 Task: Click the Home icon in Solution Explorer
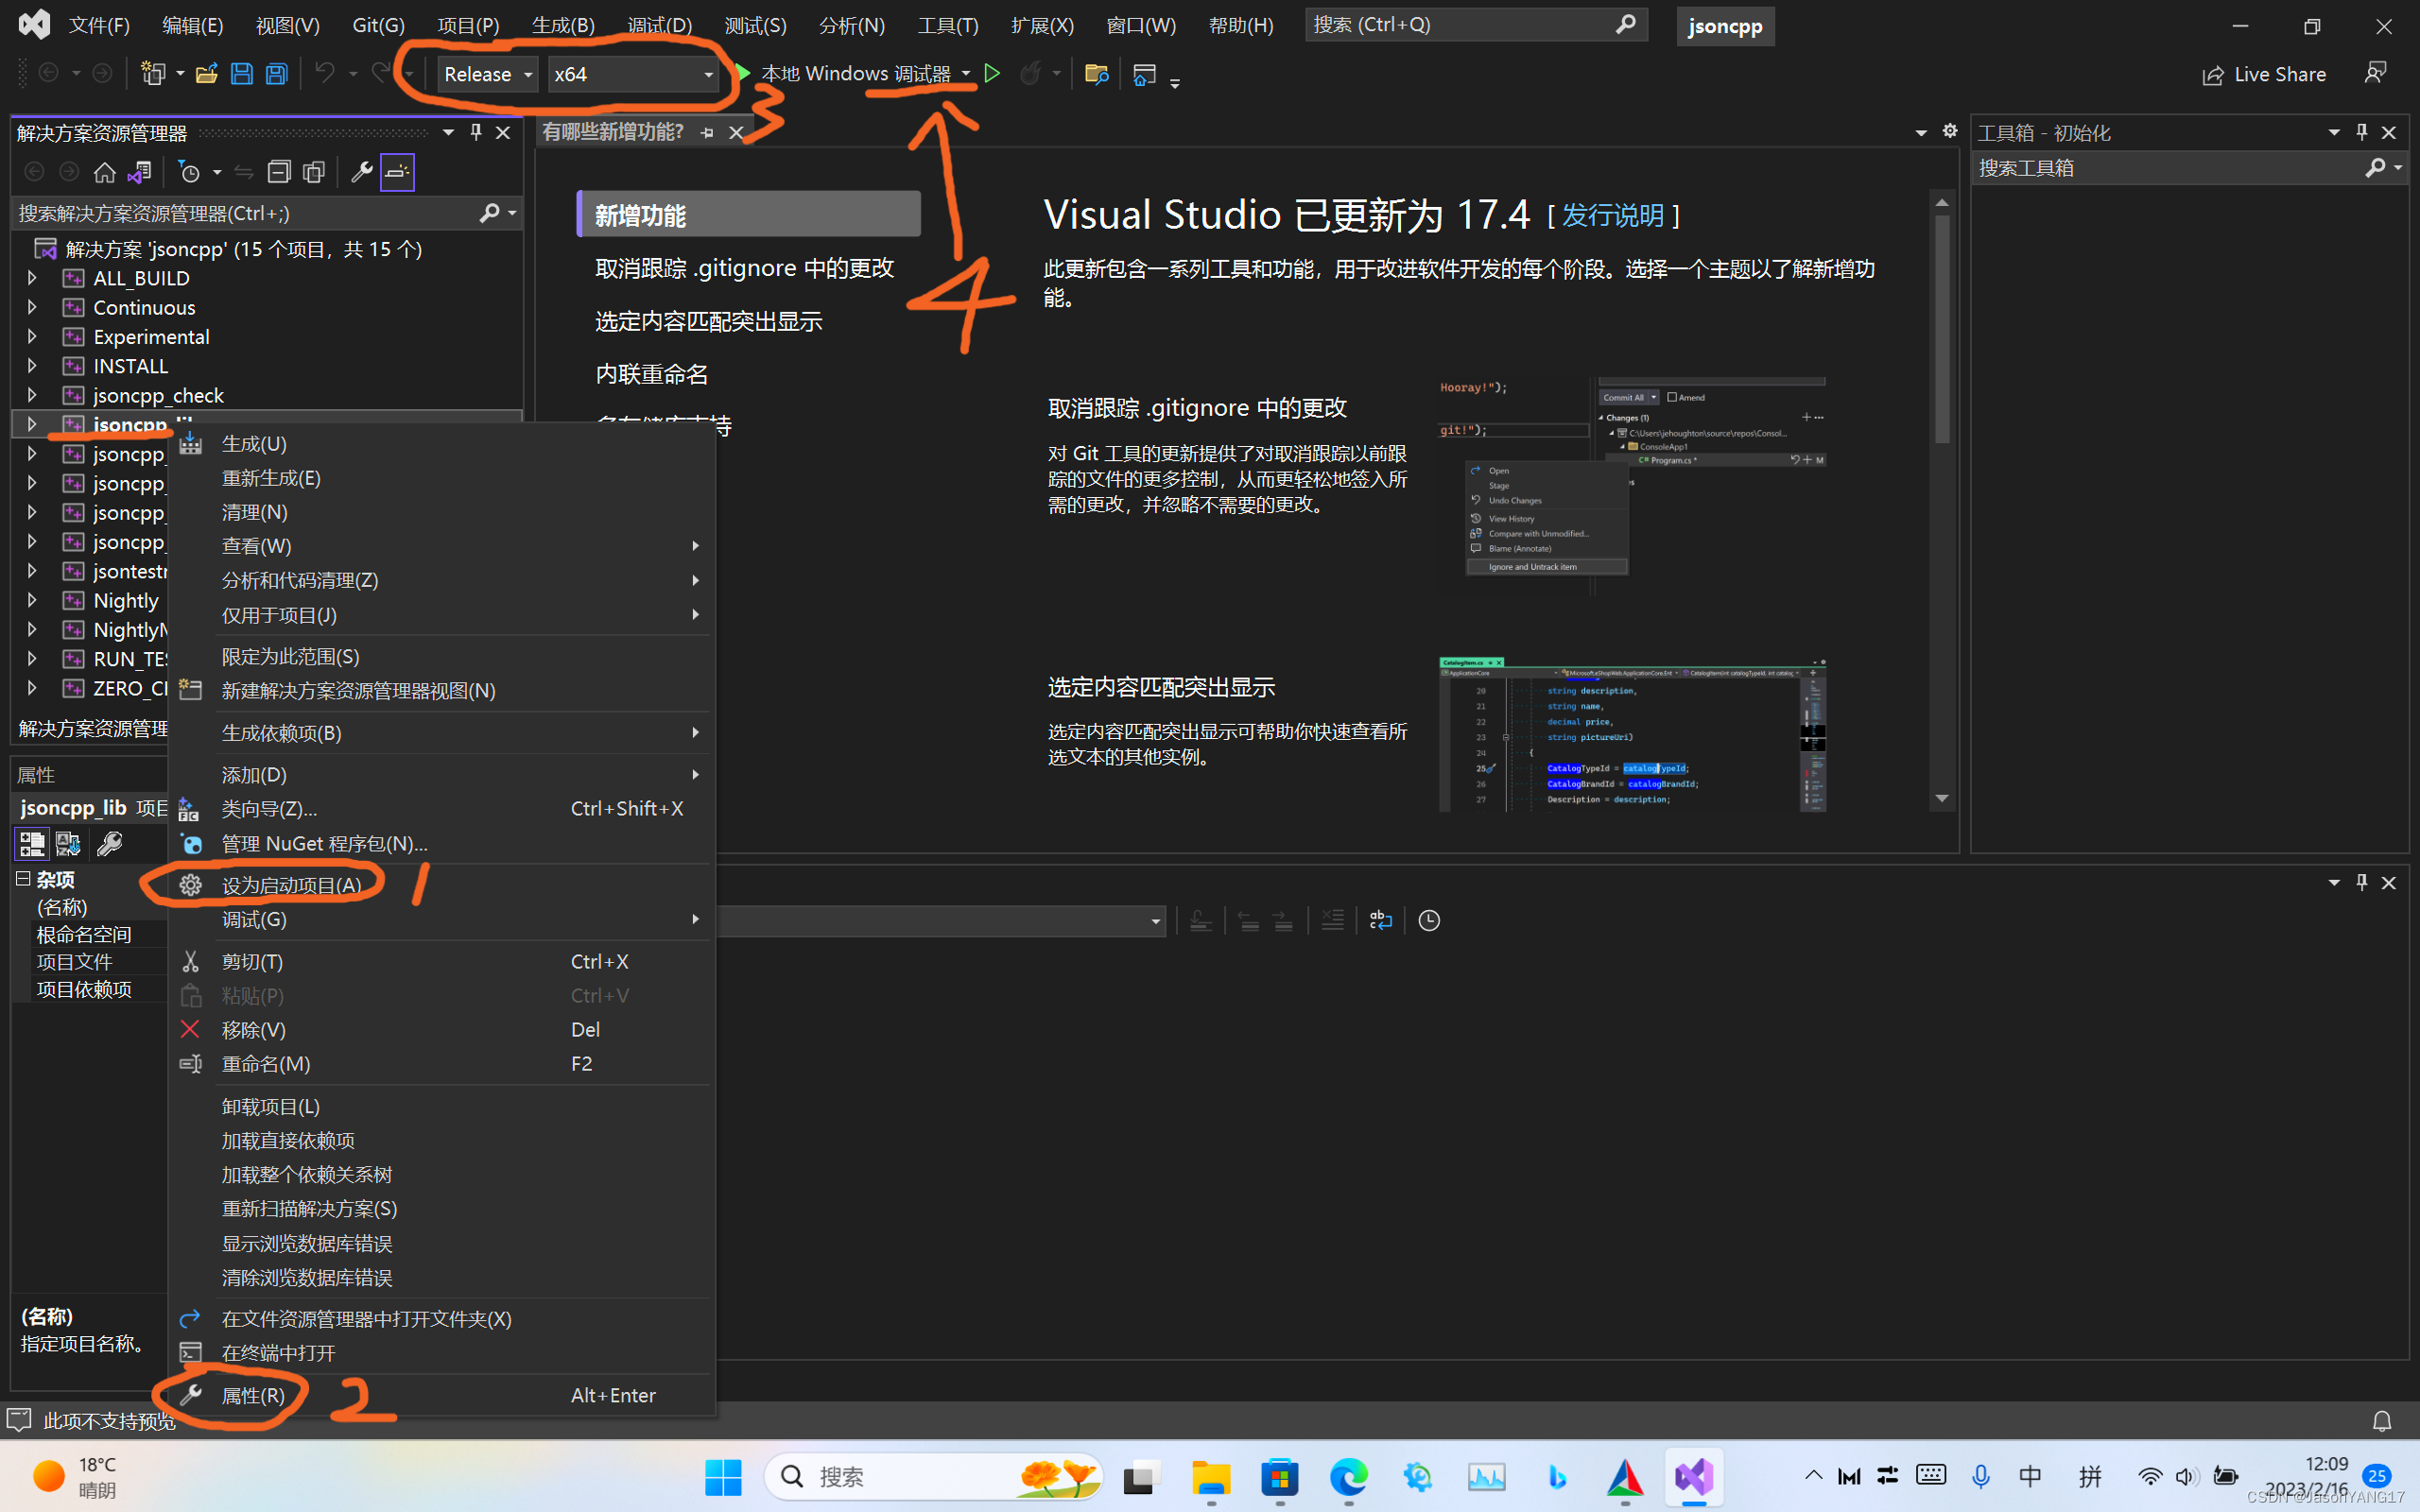[104, 172]
